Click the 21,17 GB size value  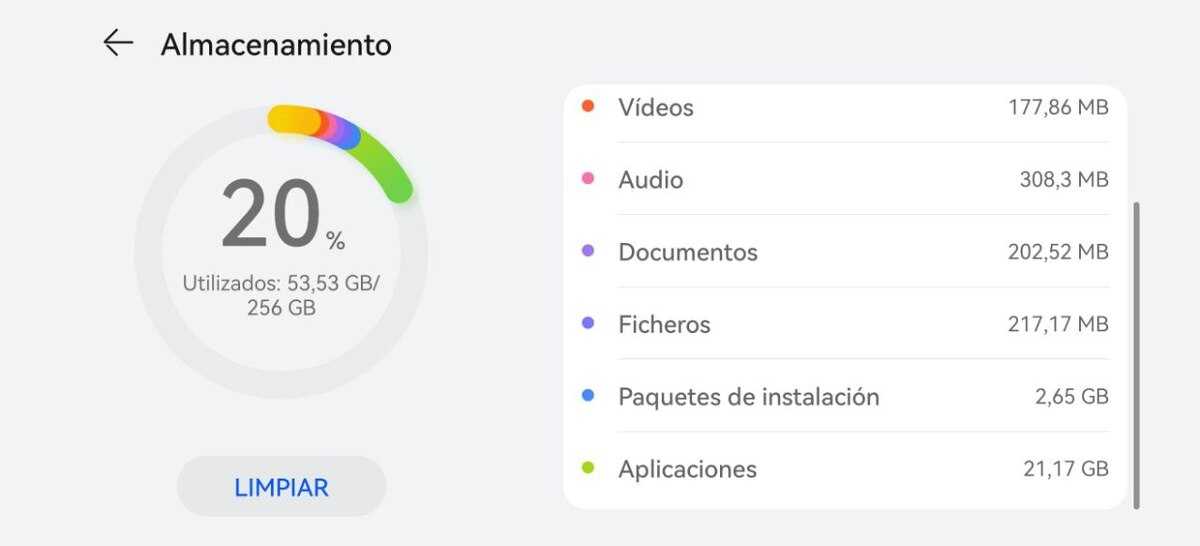pos(1066,469)
